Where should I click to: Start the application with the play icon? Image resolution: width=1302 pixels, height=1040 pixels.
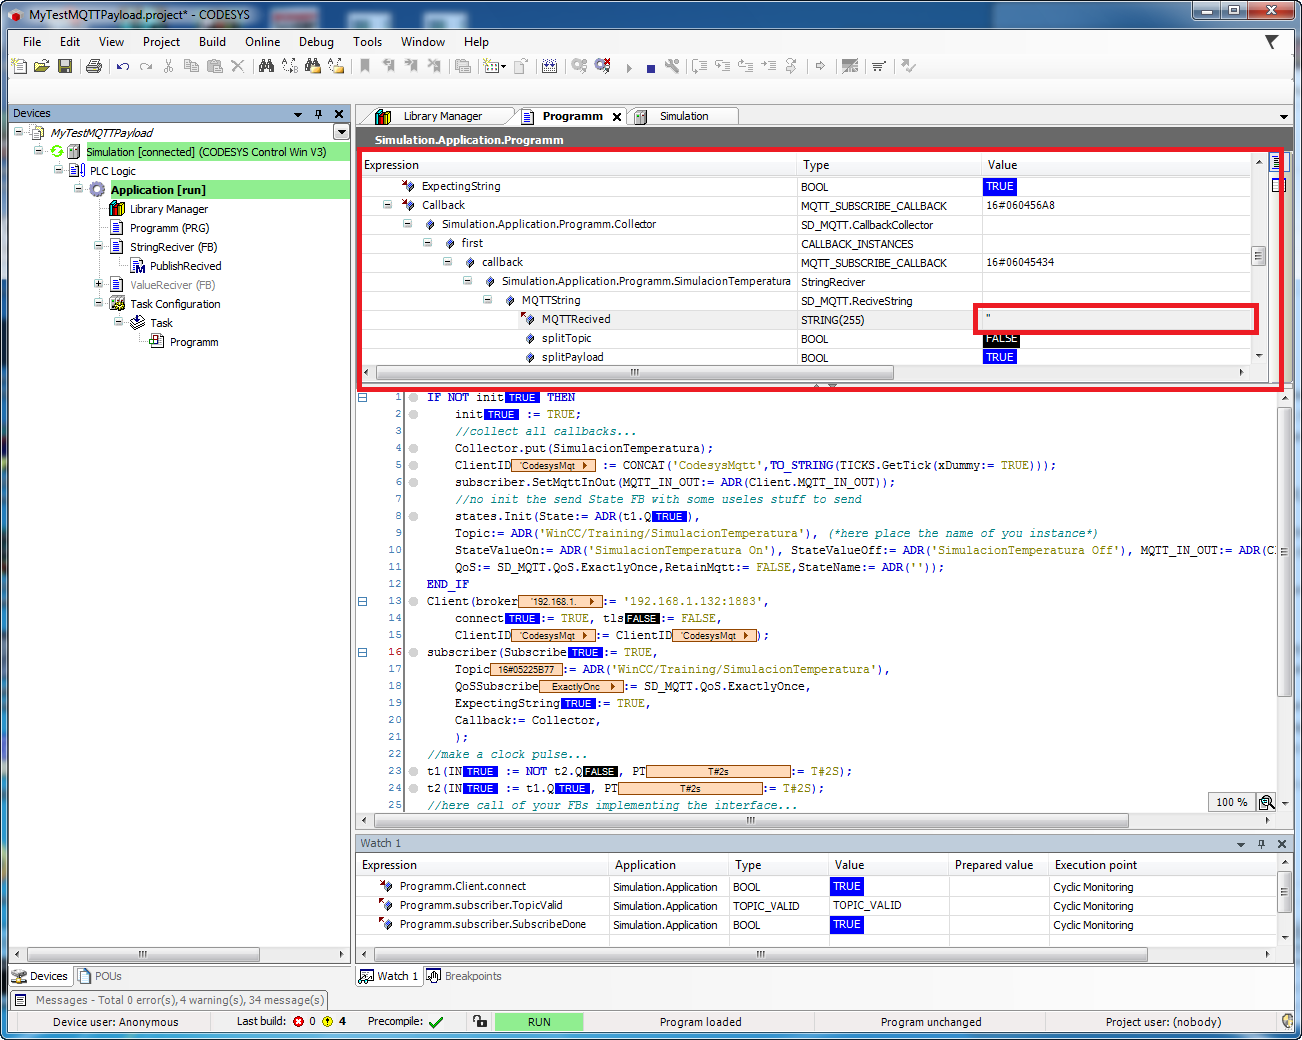click(x=628, y=67)
